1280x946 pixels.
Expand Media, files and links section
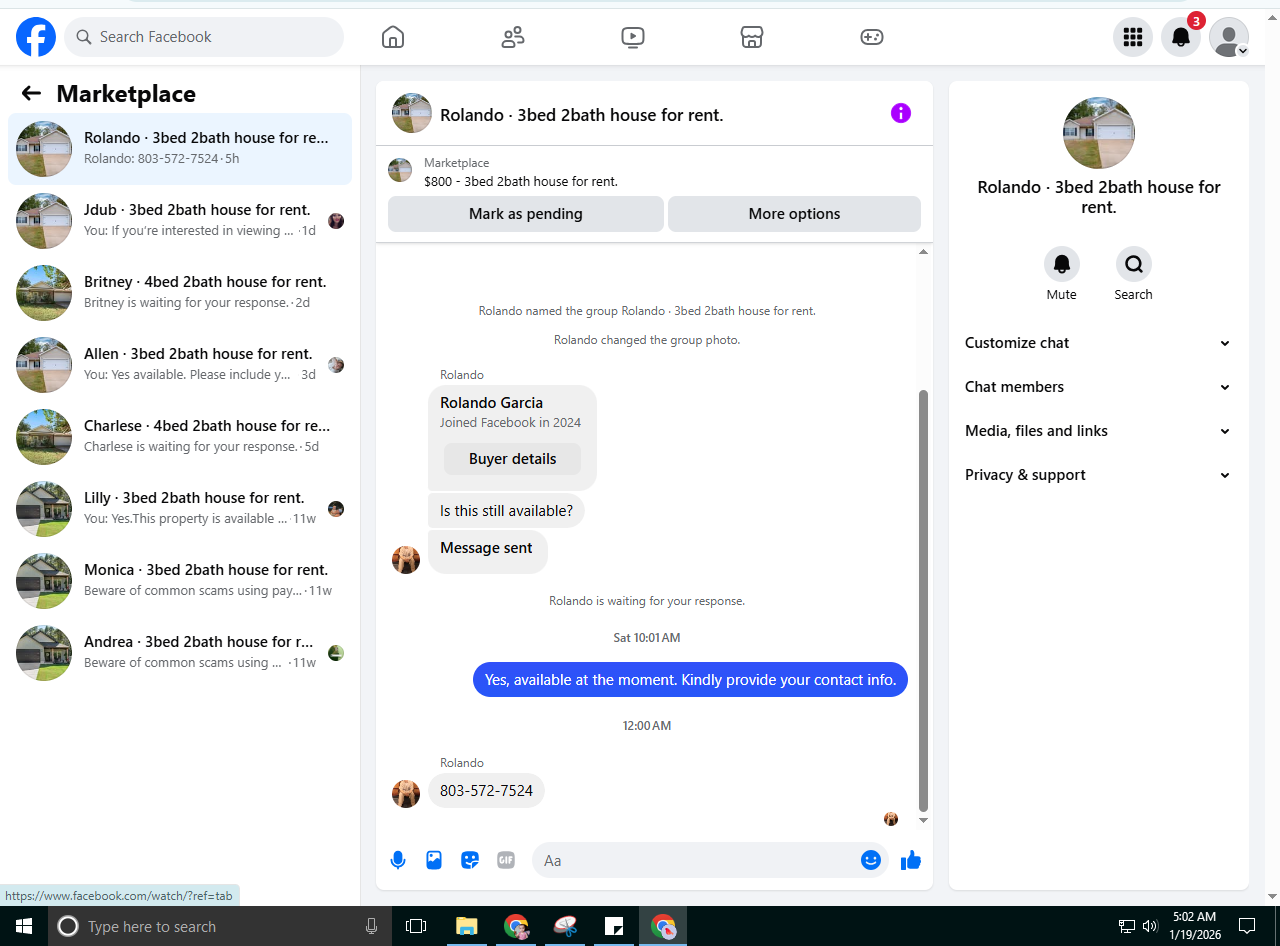click(1099, 431)
